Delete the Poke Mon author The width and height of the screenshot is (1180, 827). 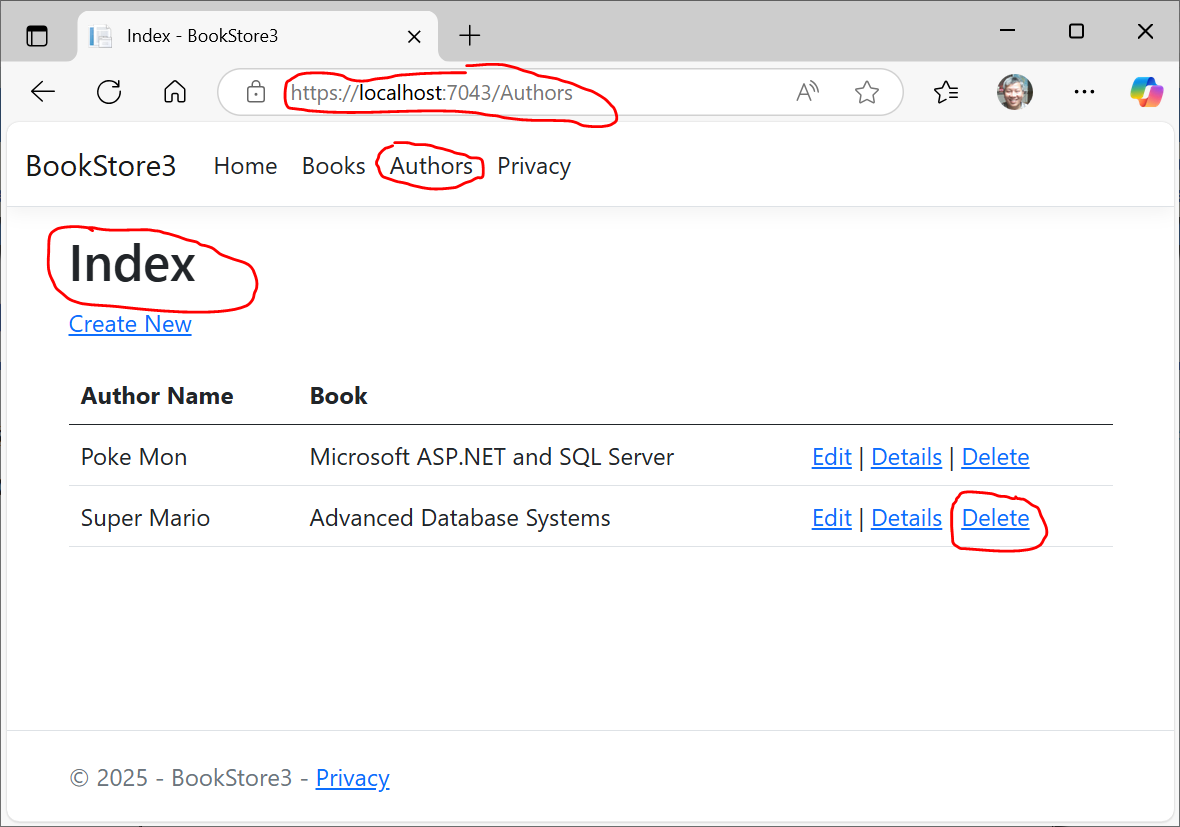(x=995, y=457)
